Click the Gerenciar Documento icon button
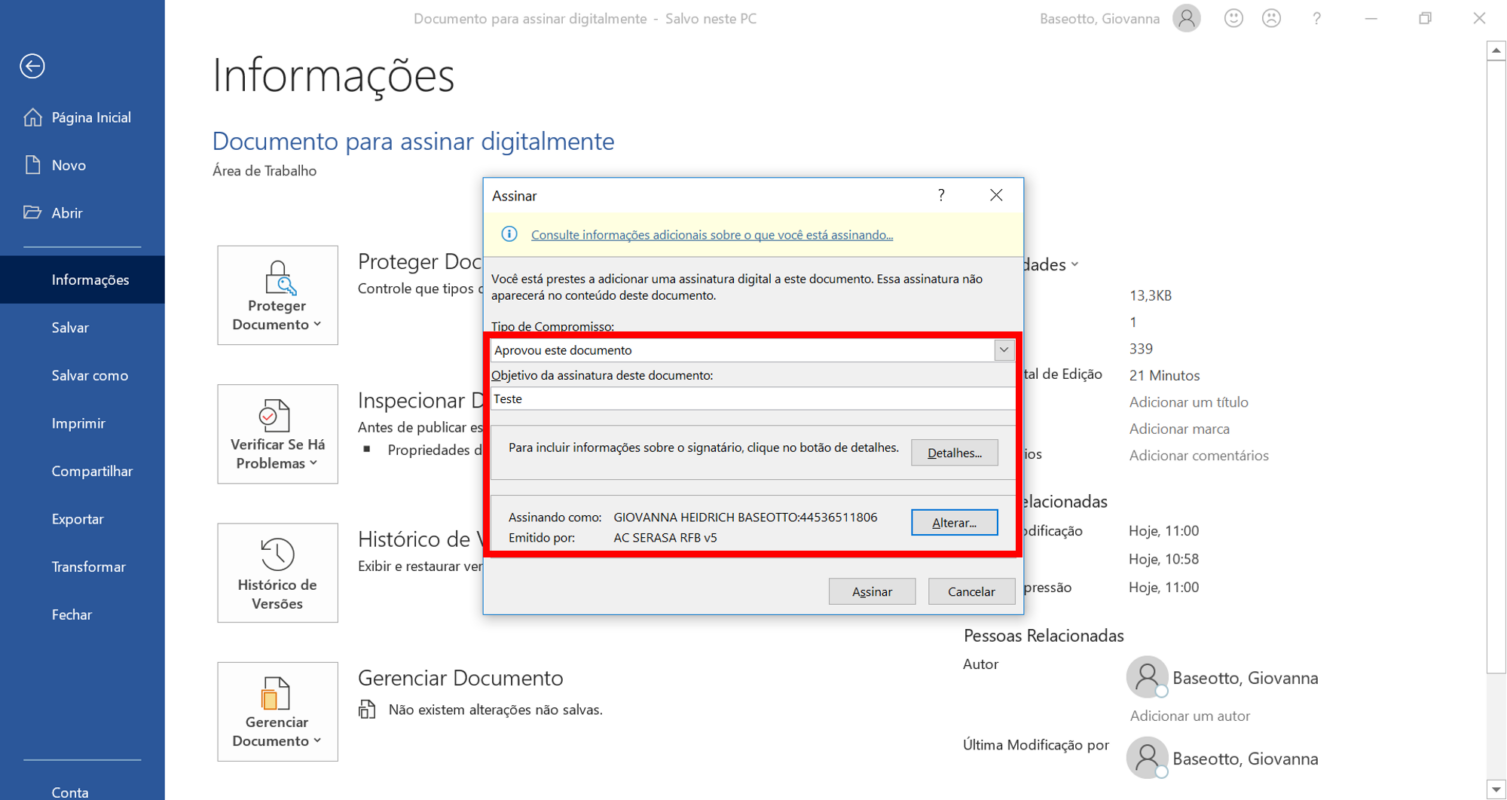Viewport: 1507px width, 800px height. tap(278, 711)
